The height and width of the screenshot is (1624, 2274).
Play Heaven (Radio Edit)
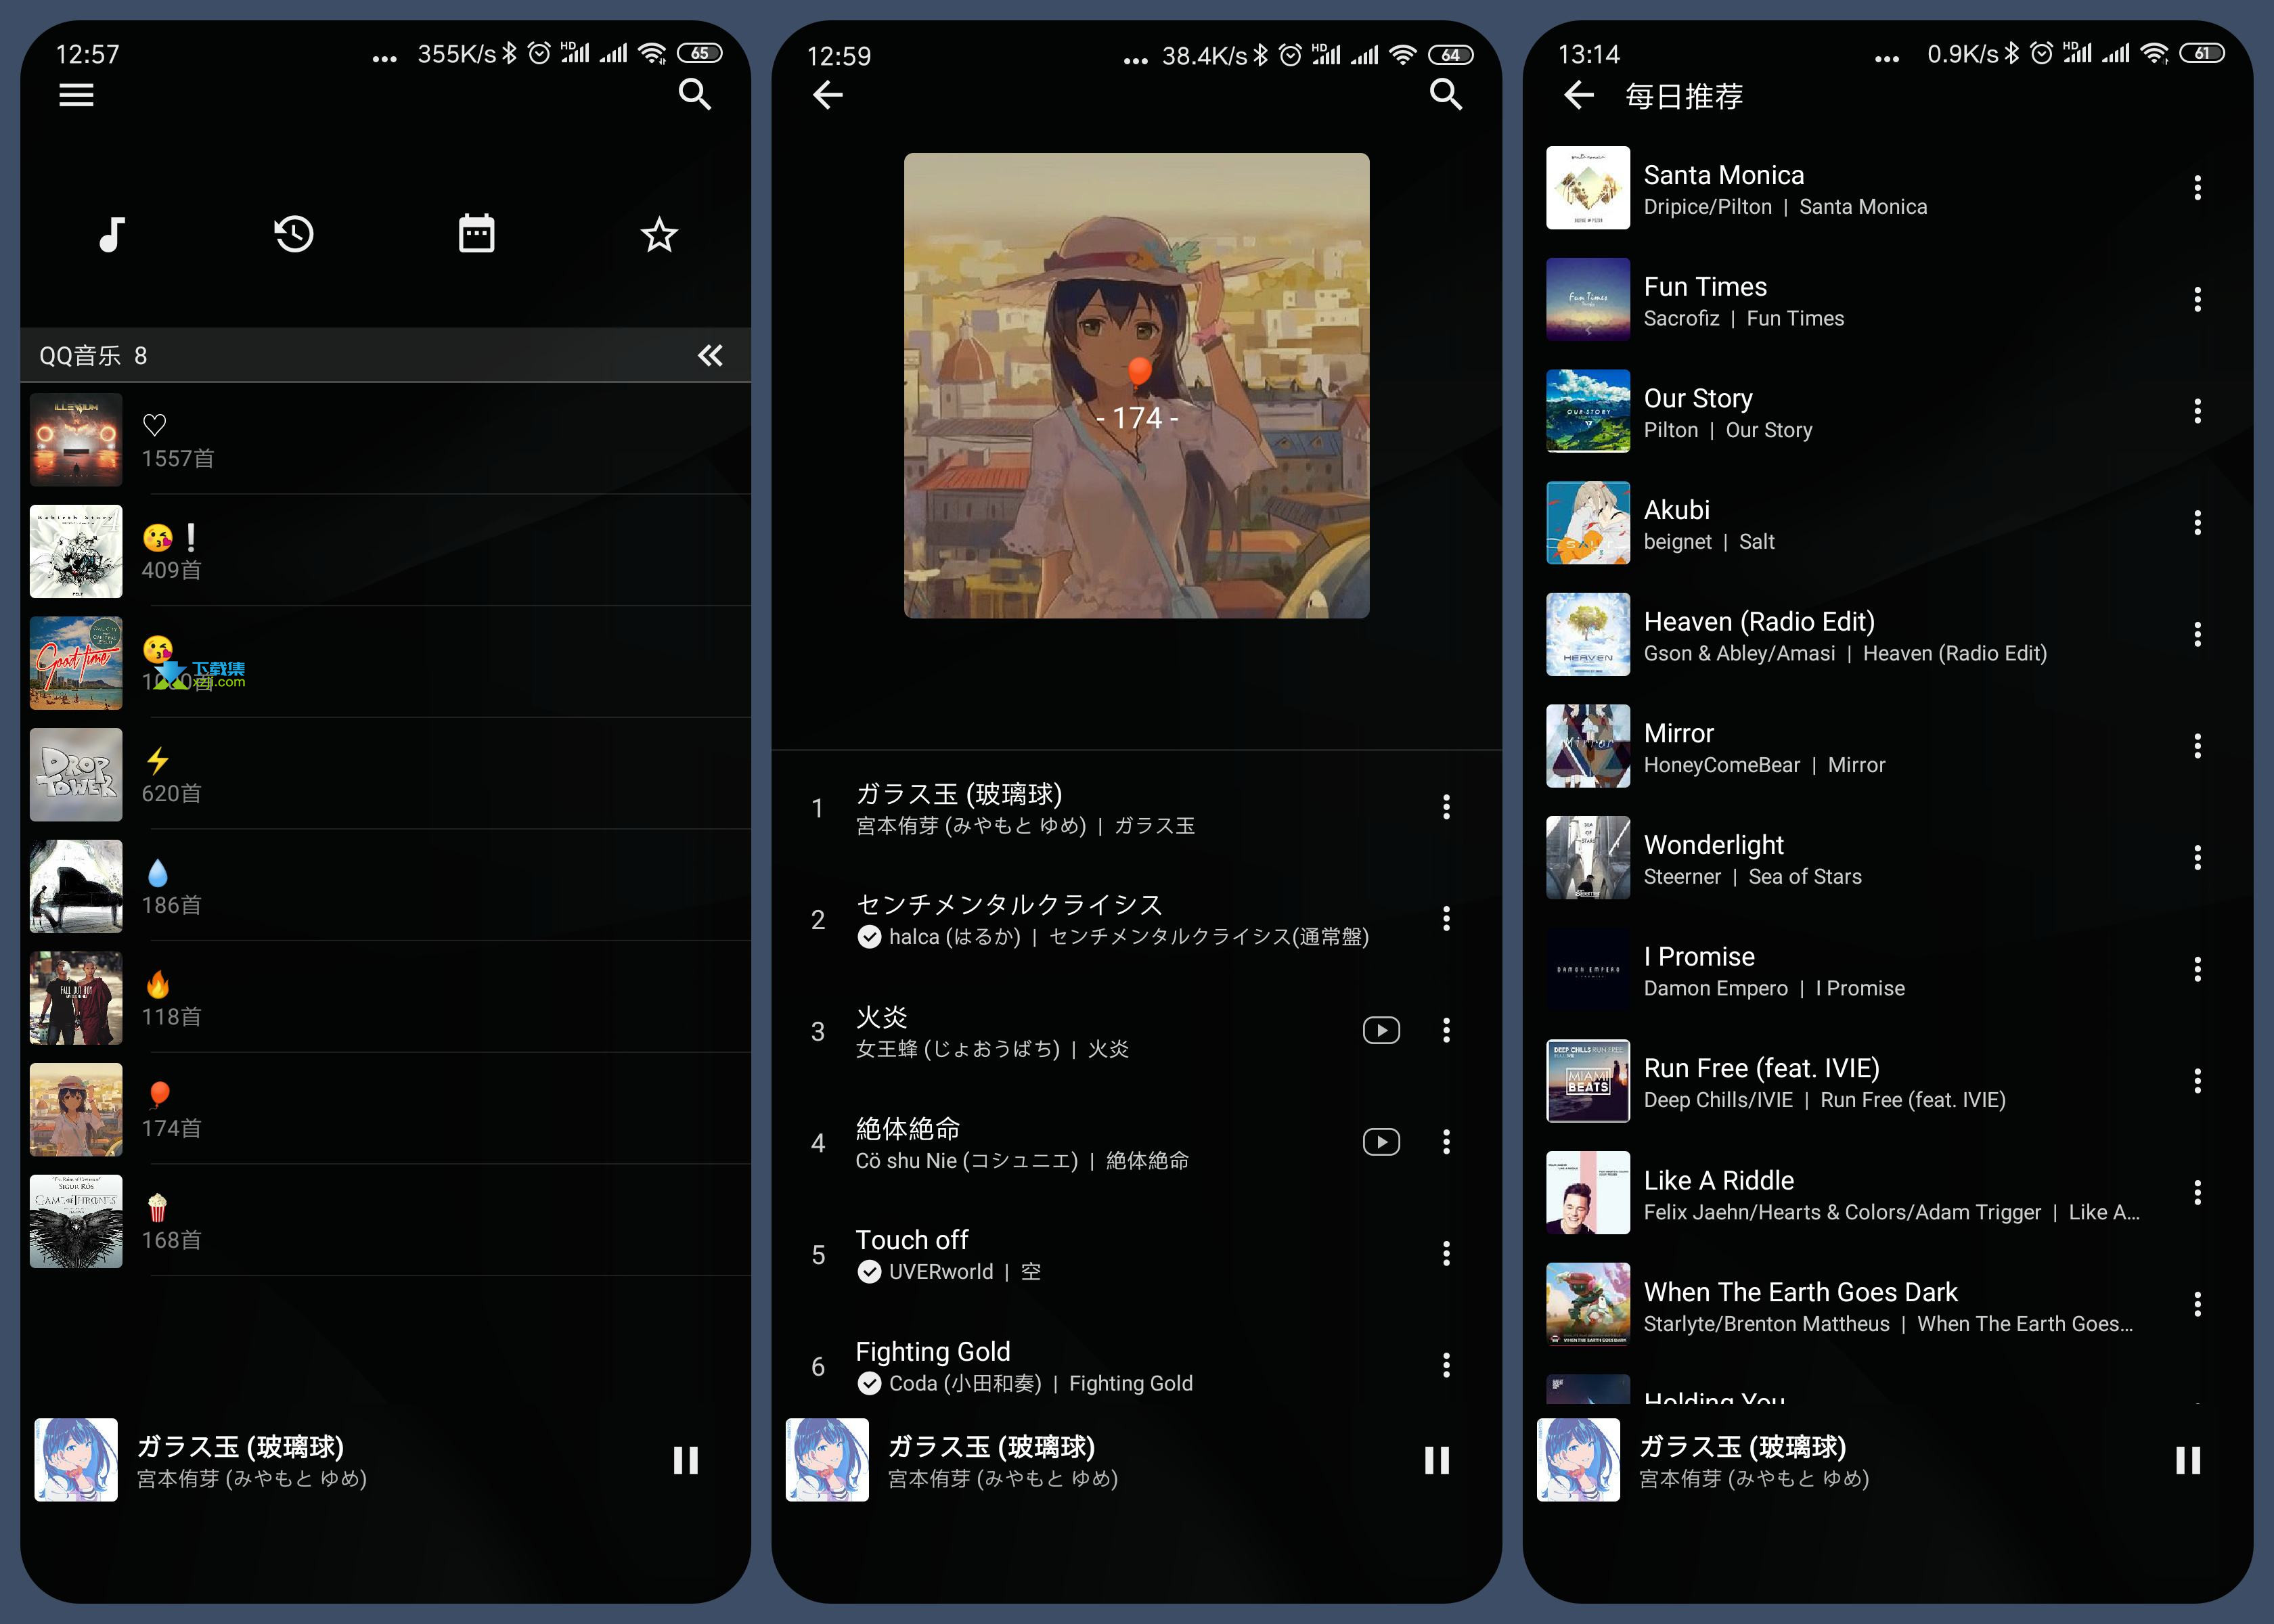tap(1888, 635)
